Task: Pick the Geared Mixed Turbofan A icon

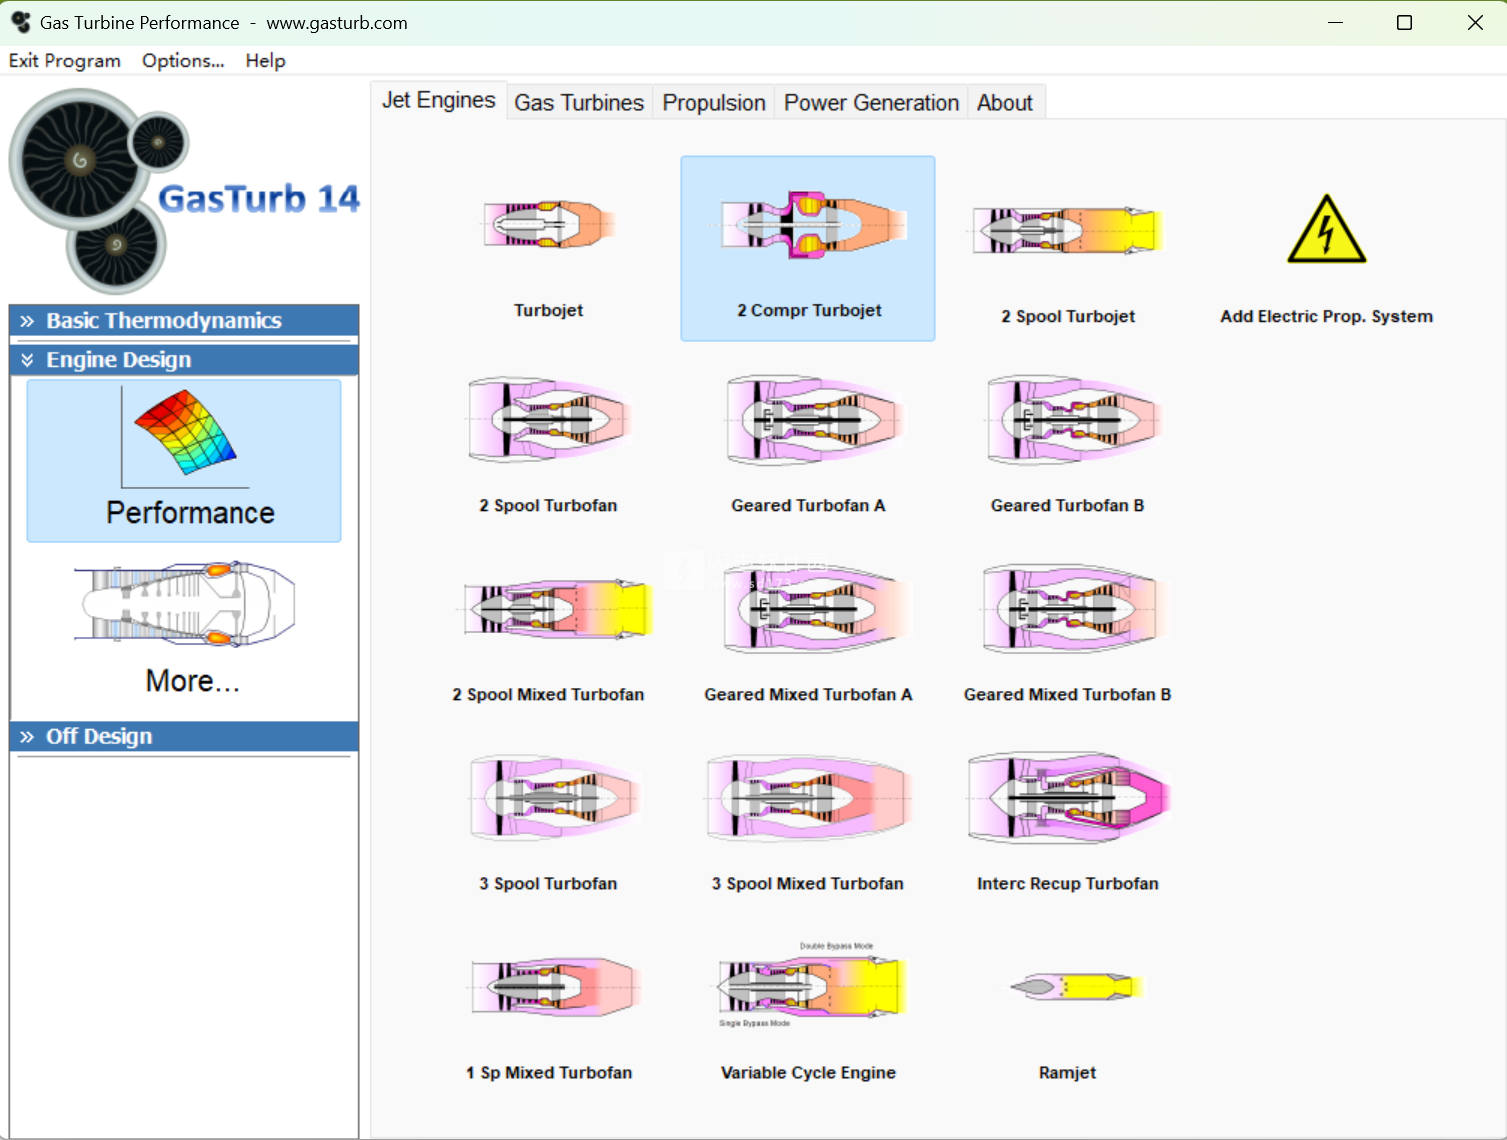Action: click(x=816, y=608)
